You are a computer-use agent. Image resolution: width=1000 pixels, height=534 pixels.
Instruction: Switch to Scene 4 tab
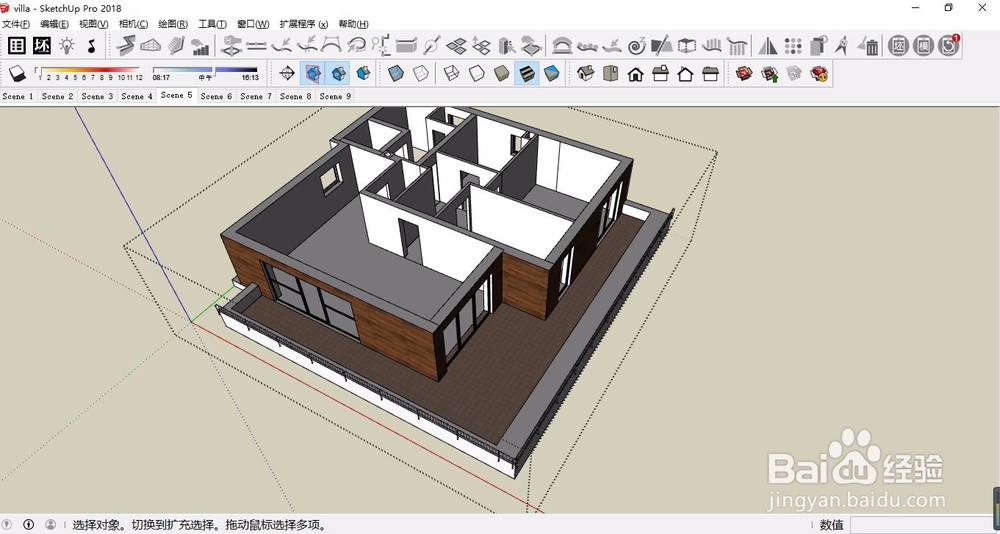[x=136, y=96]
